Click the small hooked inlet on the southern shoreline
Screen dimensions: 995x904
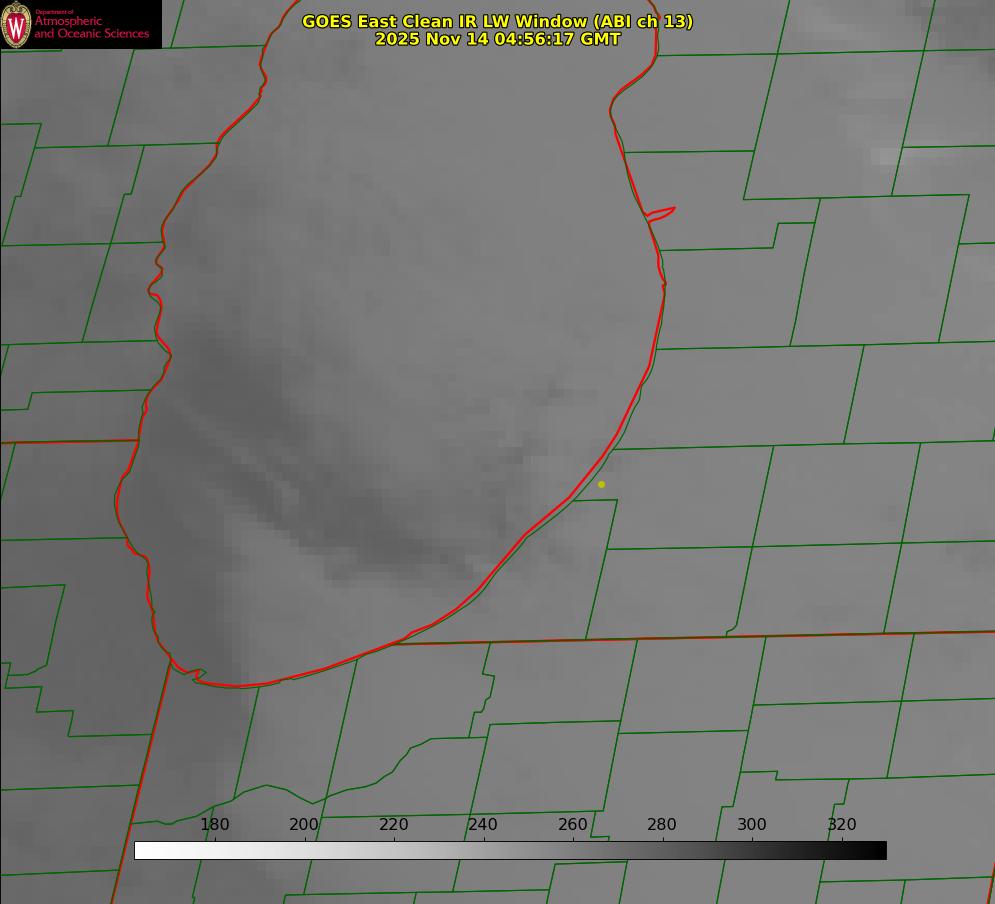coord(195,675)
